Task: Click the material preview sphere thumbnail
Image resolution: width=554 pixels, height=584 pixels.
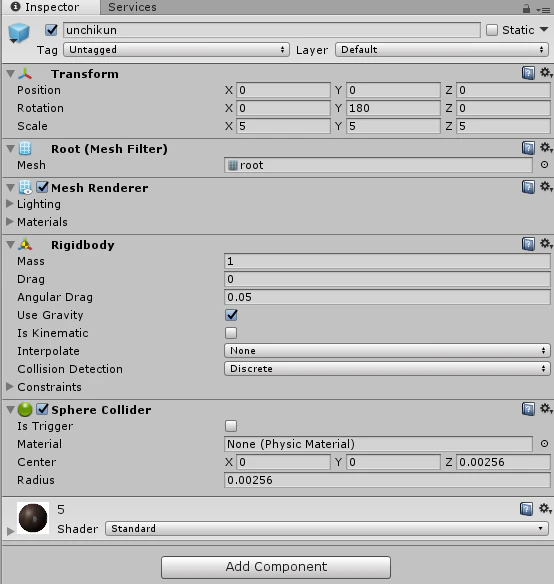Action: (x=33, y=518)
